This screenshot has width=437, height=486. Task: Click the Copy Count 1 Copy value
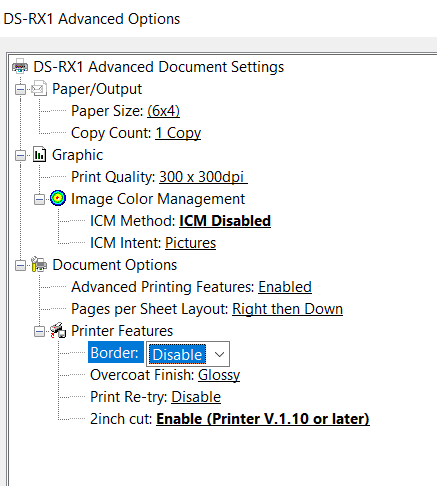178,133
